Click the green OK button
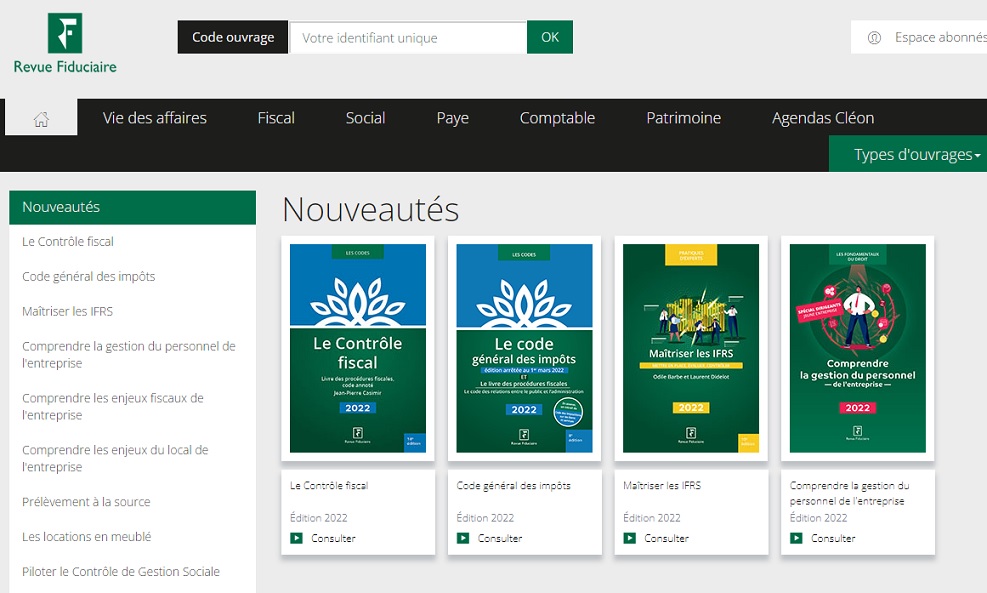The height and width of the screenshot is (593, 987). click(550, 37)
